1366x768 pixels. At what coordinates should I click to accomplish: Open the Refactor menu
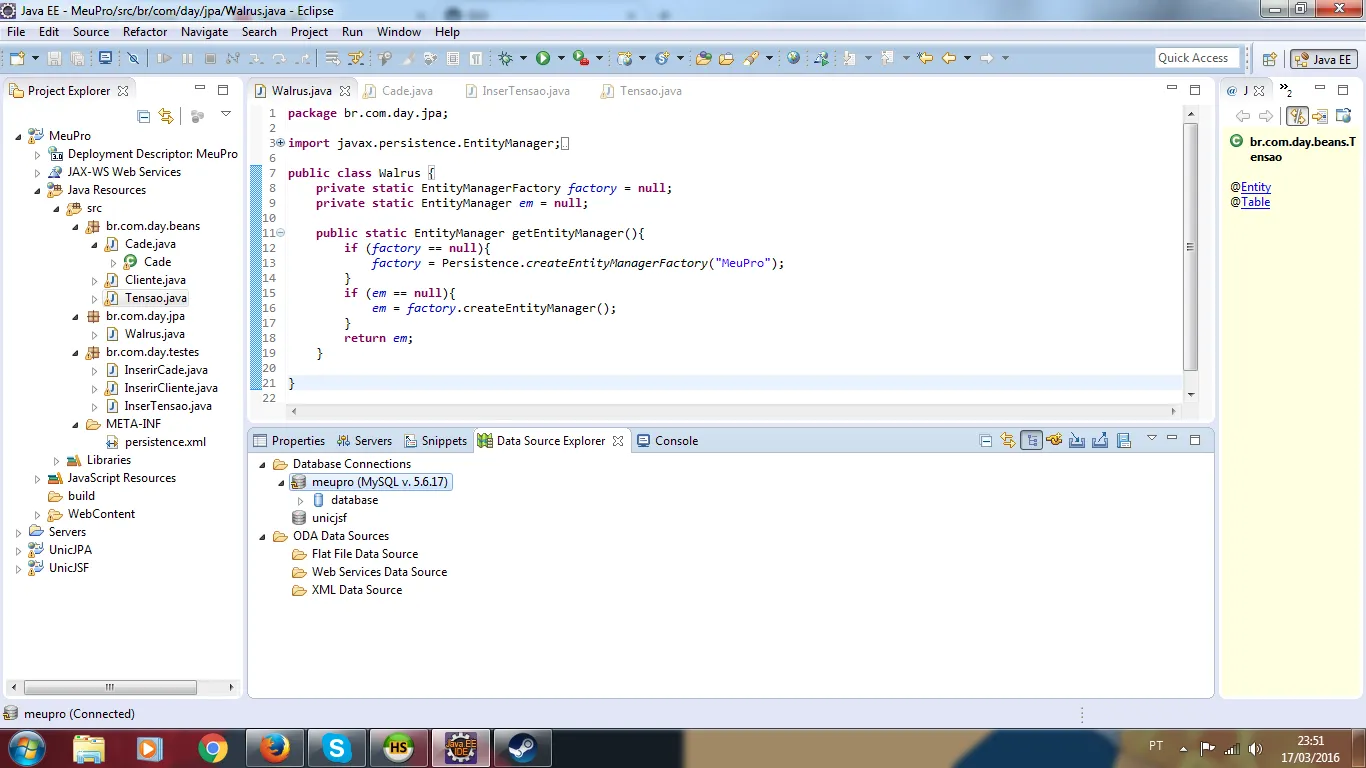click(145, 31)
